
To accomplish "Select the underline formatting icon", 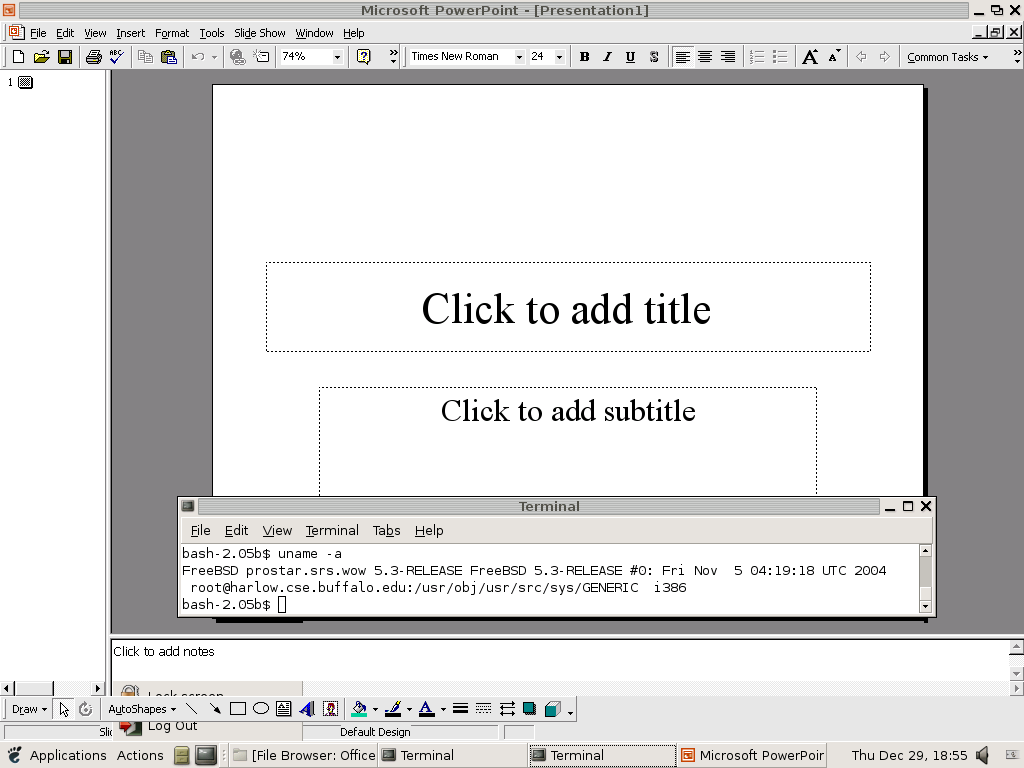I will 628,56.
